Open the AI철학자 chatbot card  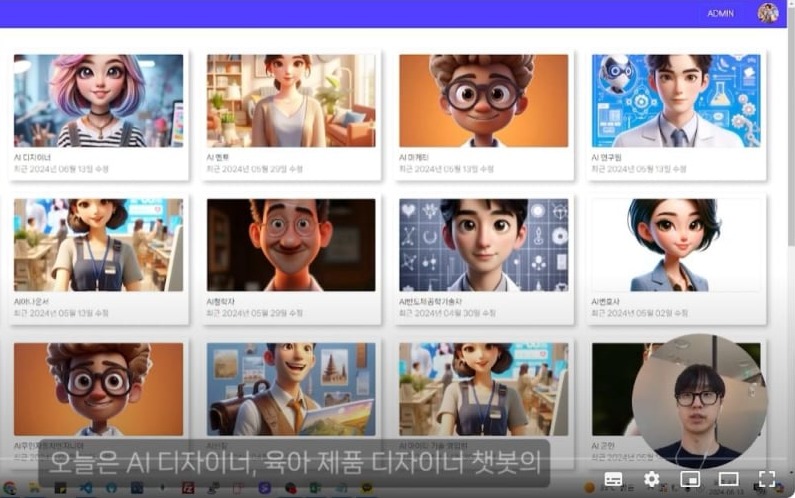click(x=291, y=245)
